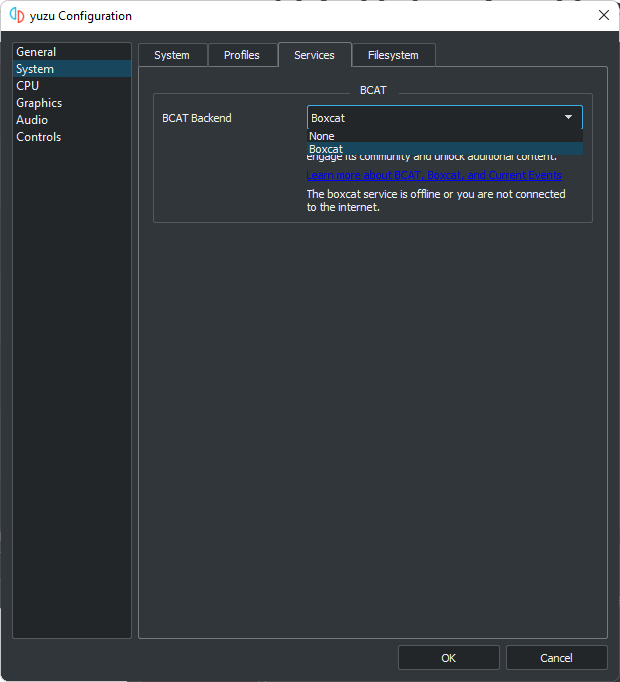
Task: Choose None from the backend list
Action: (x=445, y=136)
